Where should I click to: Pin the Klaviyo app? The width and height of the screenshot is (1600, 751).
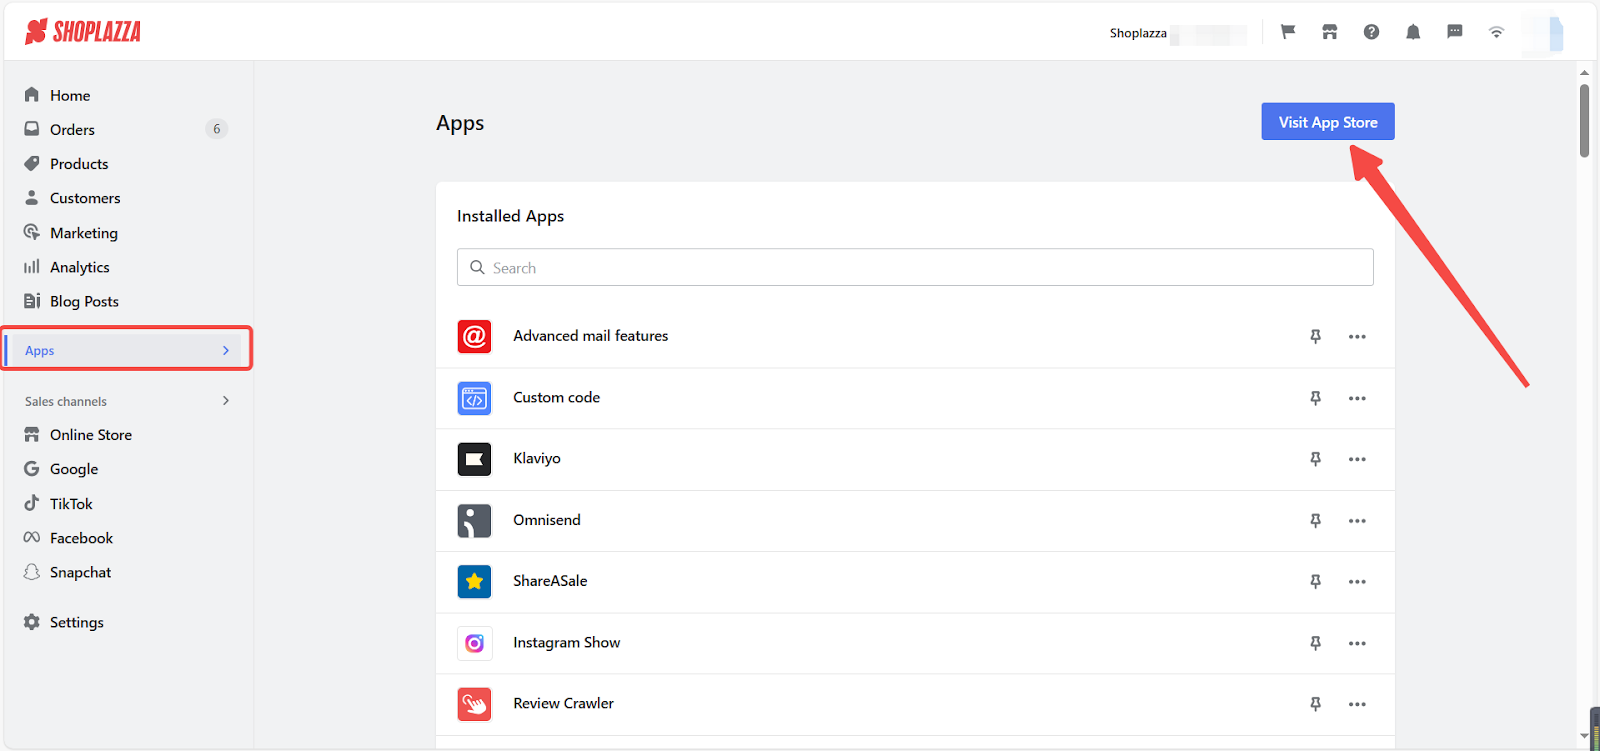pos(1316,459)
